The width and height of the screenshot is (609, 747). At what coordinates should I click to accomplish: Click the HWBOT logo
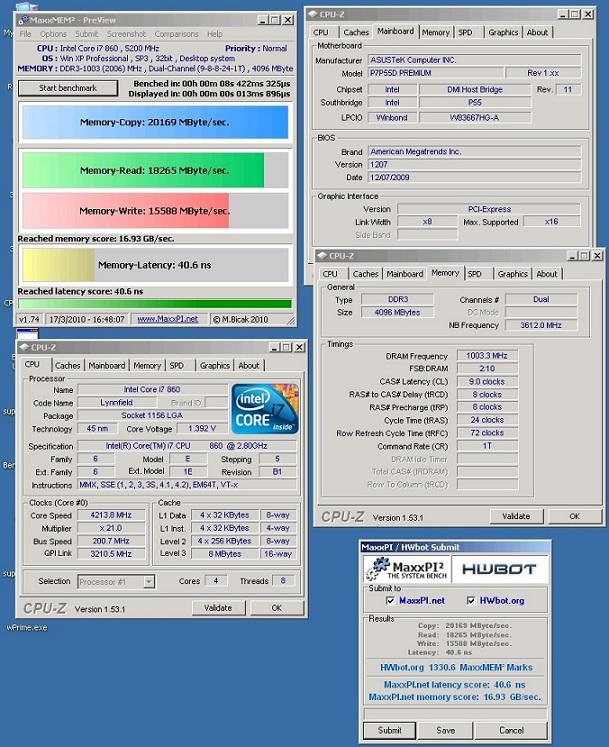(x=499, y=569)
